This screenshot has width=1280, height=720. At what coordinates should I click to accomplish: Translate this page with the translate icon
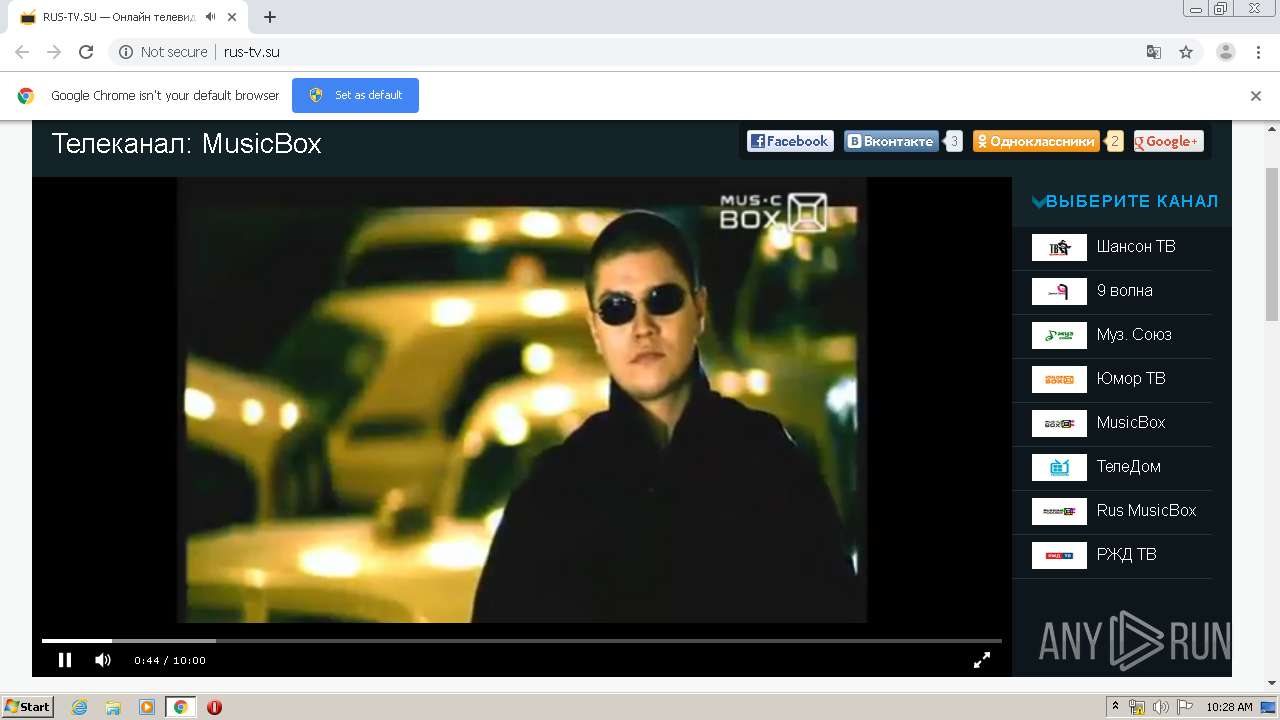point(1154,52)
